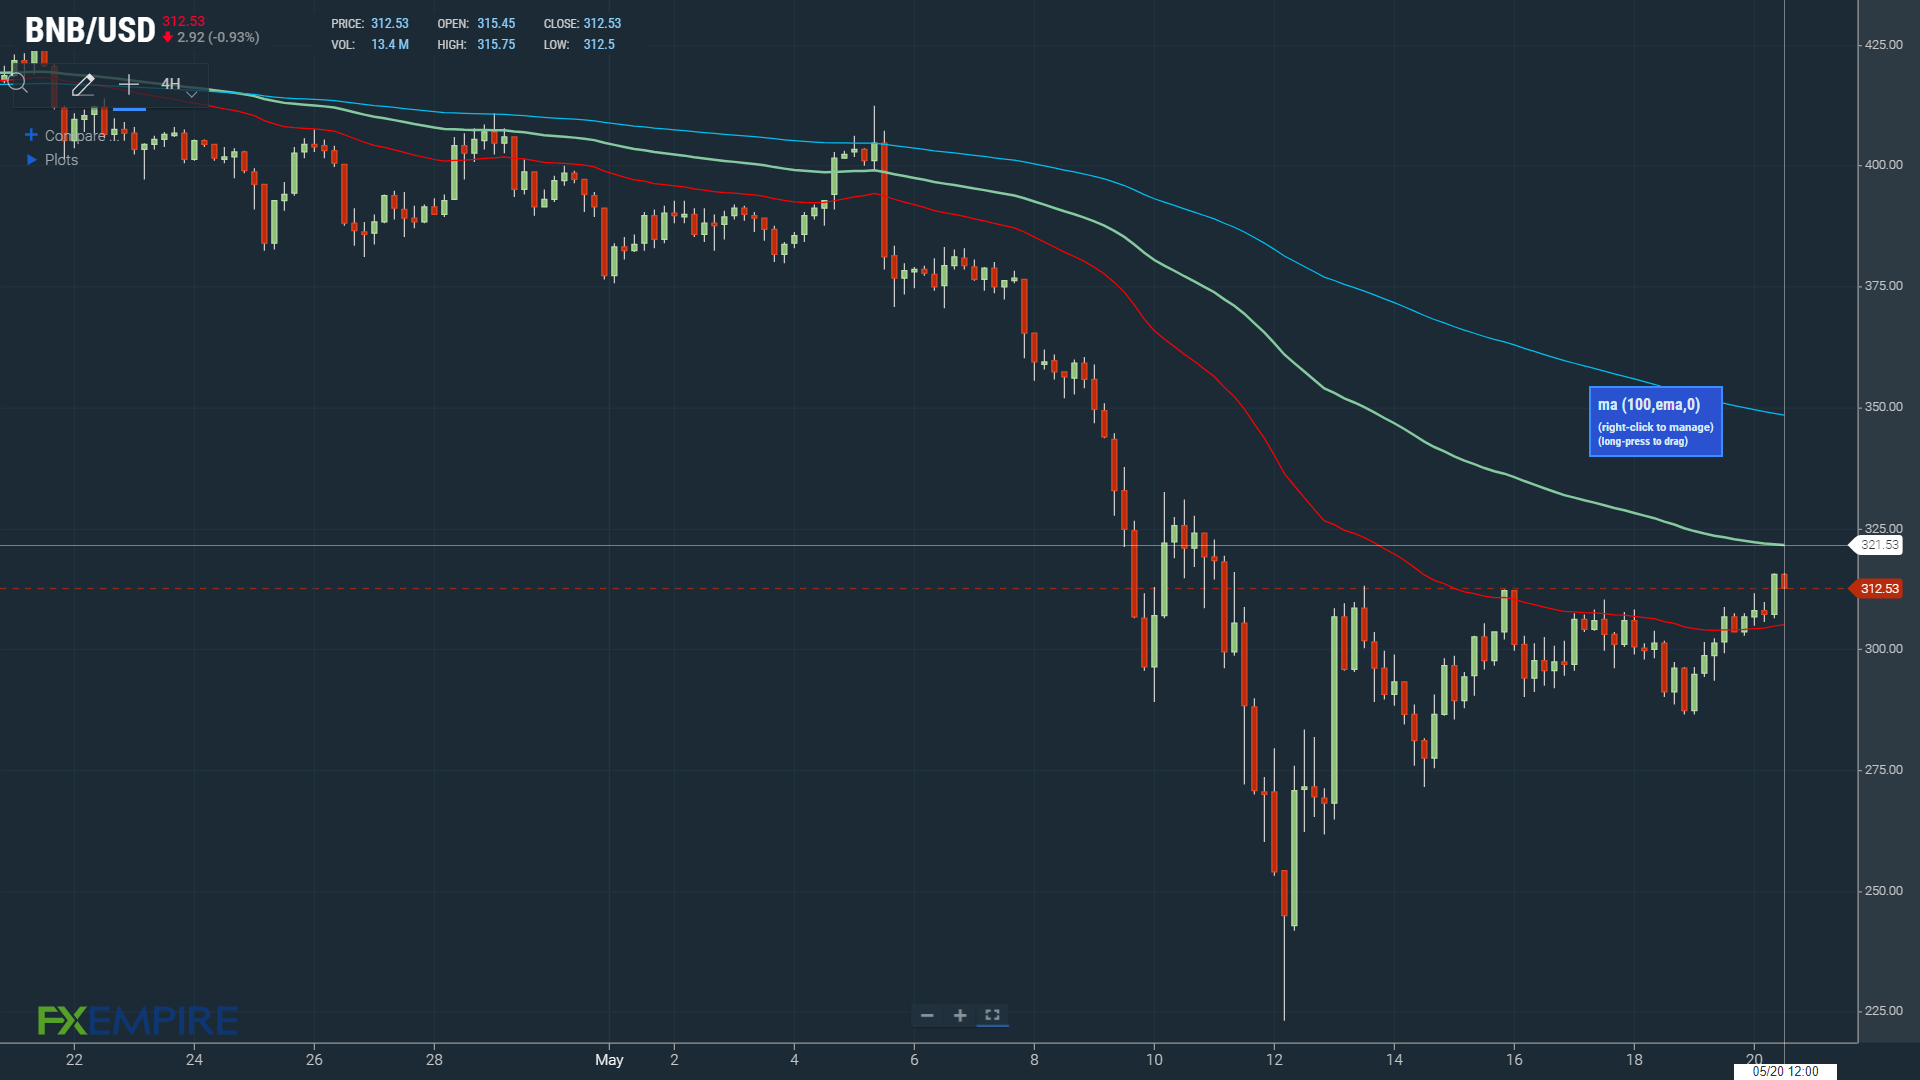Click the 425.00 price axis label
The width and height of the screenshot is (1920, 1080).
tap(1883, 44)
